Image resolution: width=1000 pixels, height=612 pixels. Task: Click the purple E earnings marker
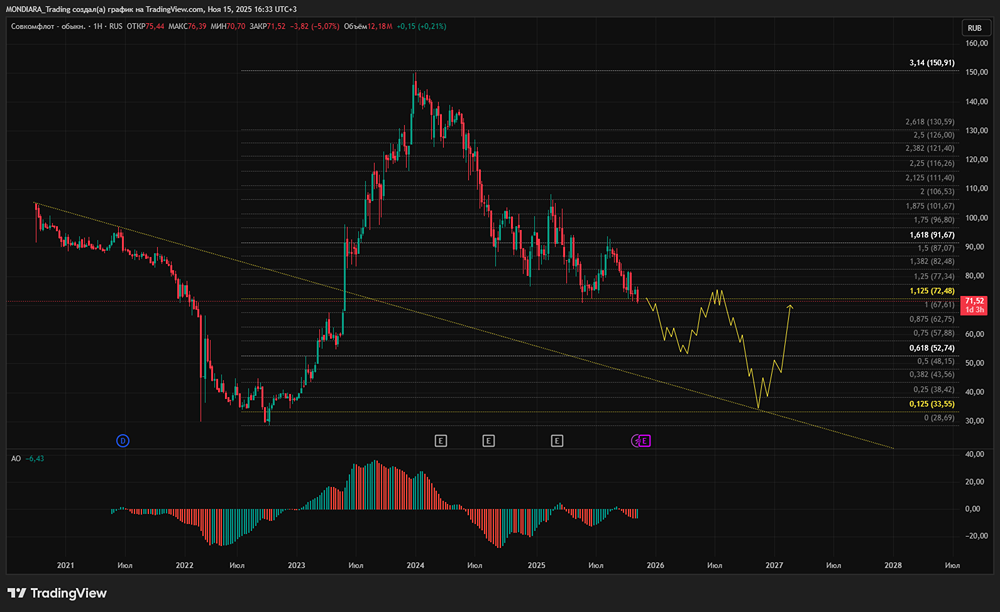point(645,440)
